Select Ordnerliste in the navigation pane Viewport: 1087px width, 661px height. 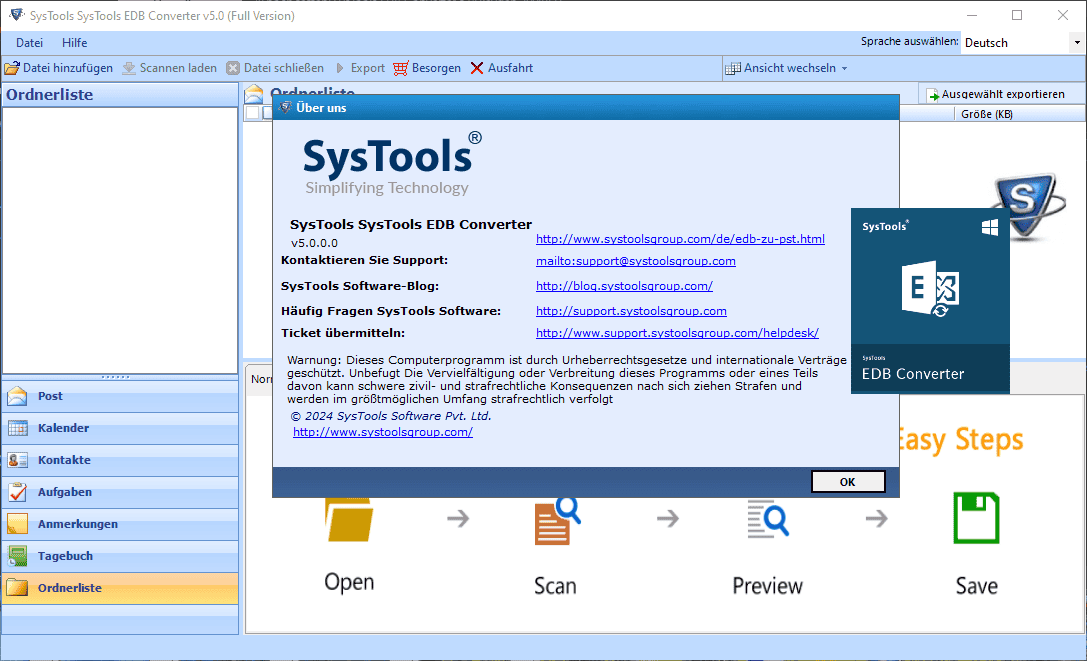[69, 588]
